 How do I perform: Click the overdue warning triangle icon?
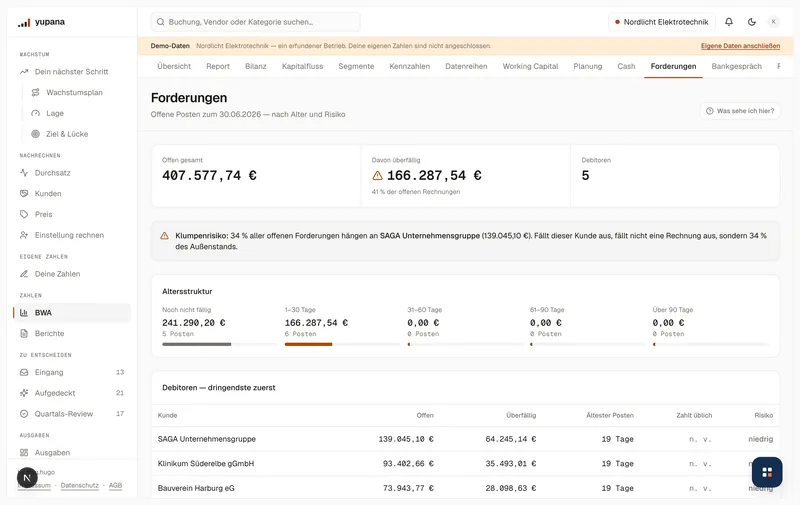[378, 175]
